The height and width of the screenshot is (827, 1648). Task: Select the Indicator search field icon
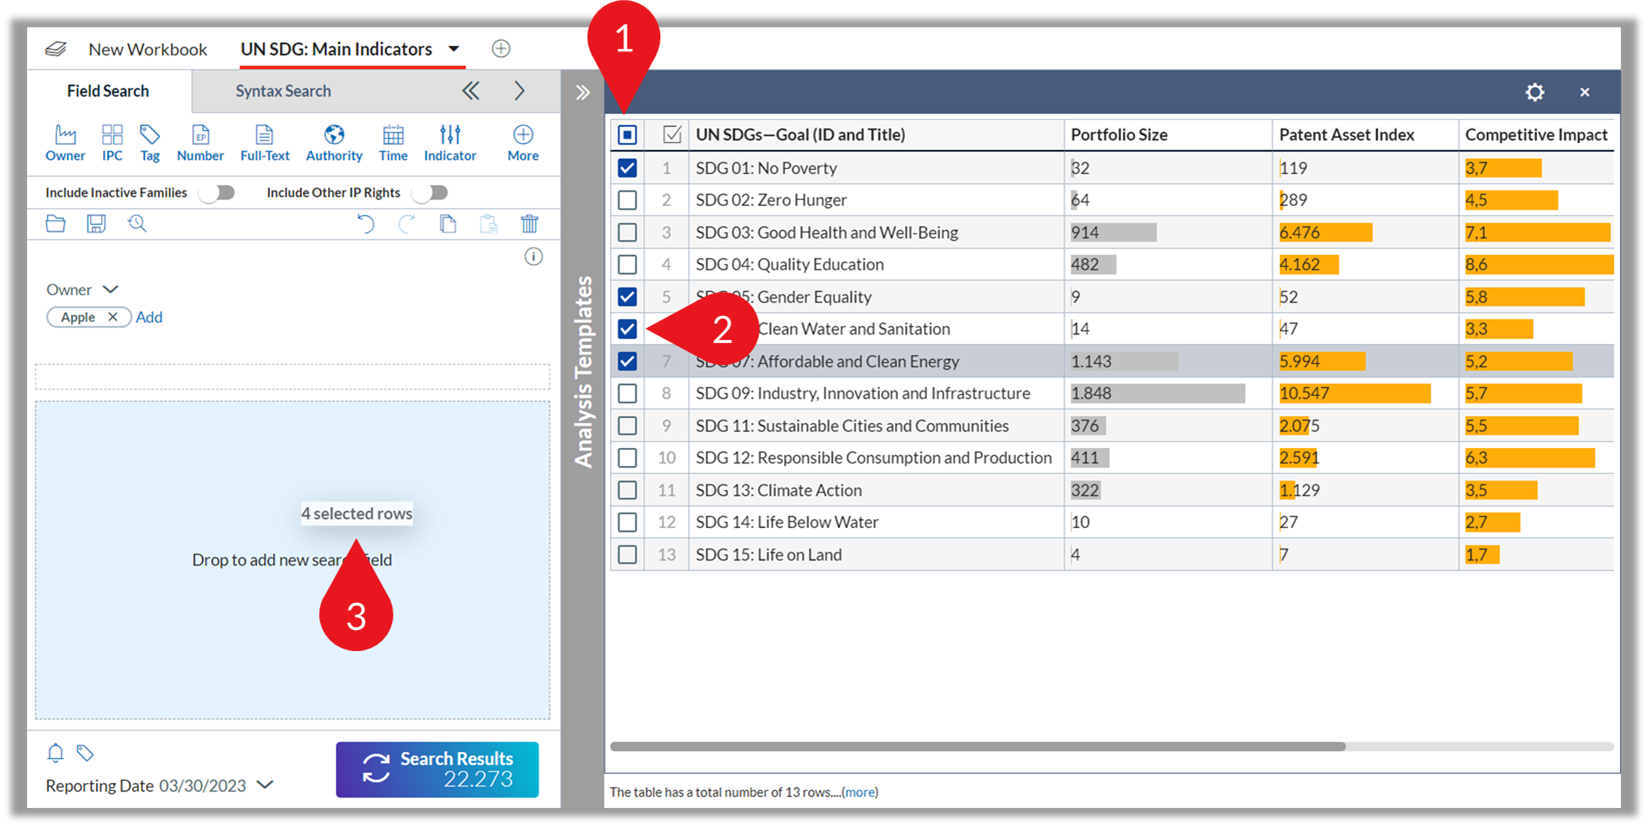coord(450,142)
